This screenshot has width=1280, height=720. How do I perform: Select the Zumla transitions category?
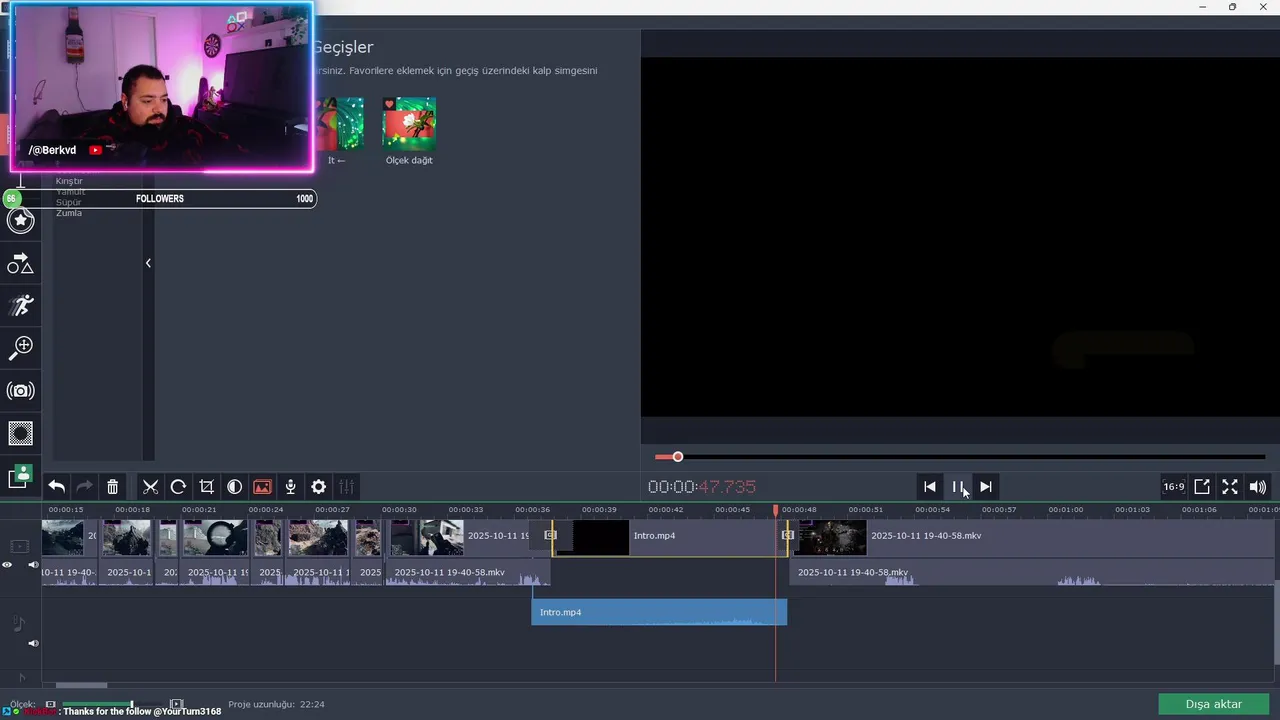coord(69,213)
